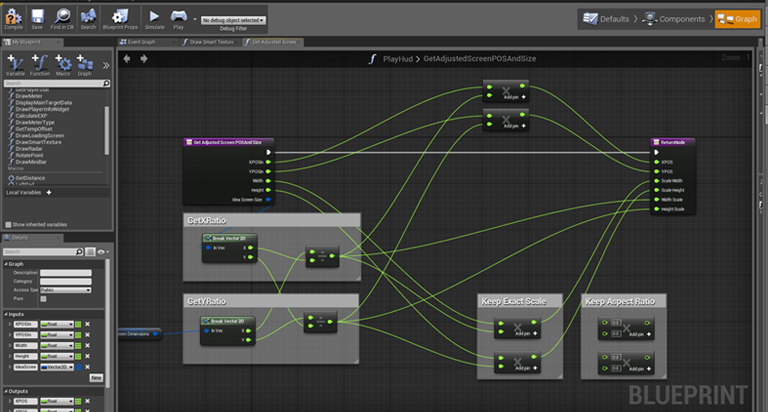The height and width of the screenshot is (412, 768).
Task: Open the Access Specifier dropdown
Action: point(66,290)
